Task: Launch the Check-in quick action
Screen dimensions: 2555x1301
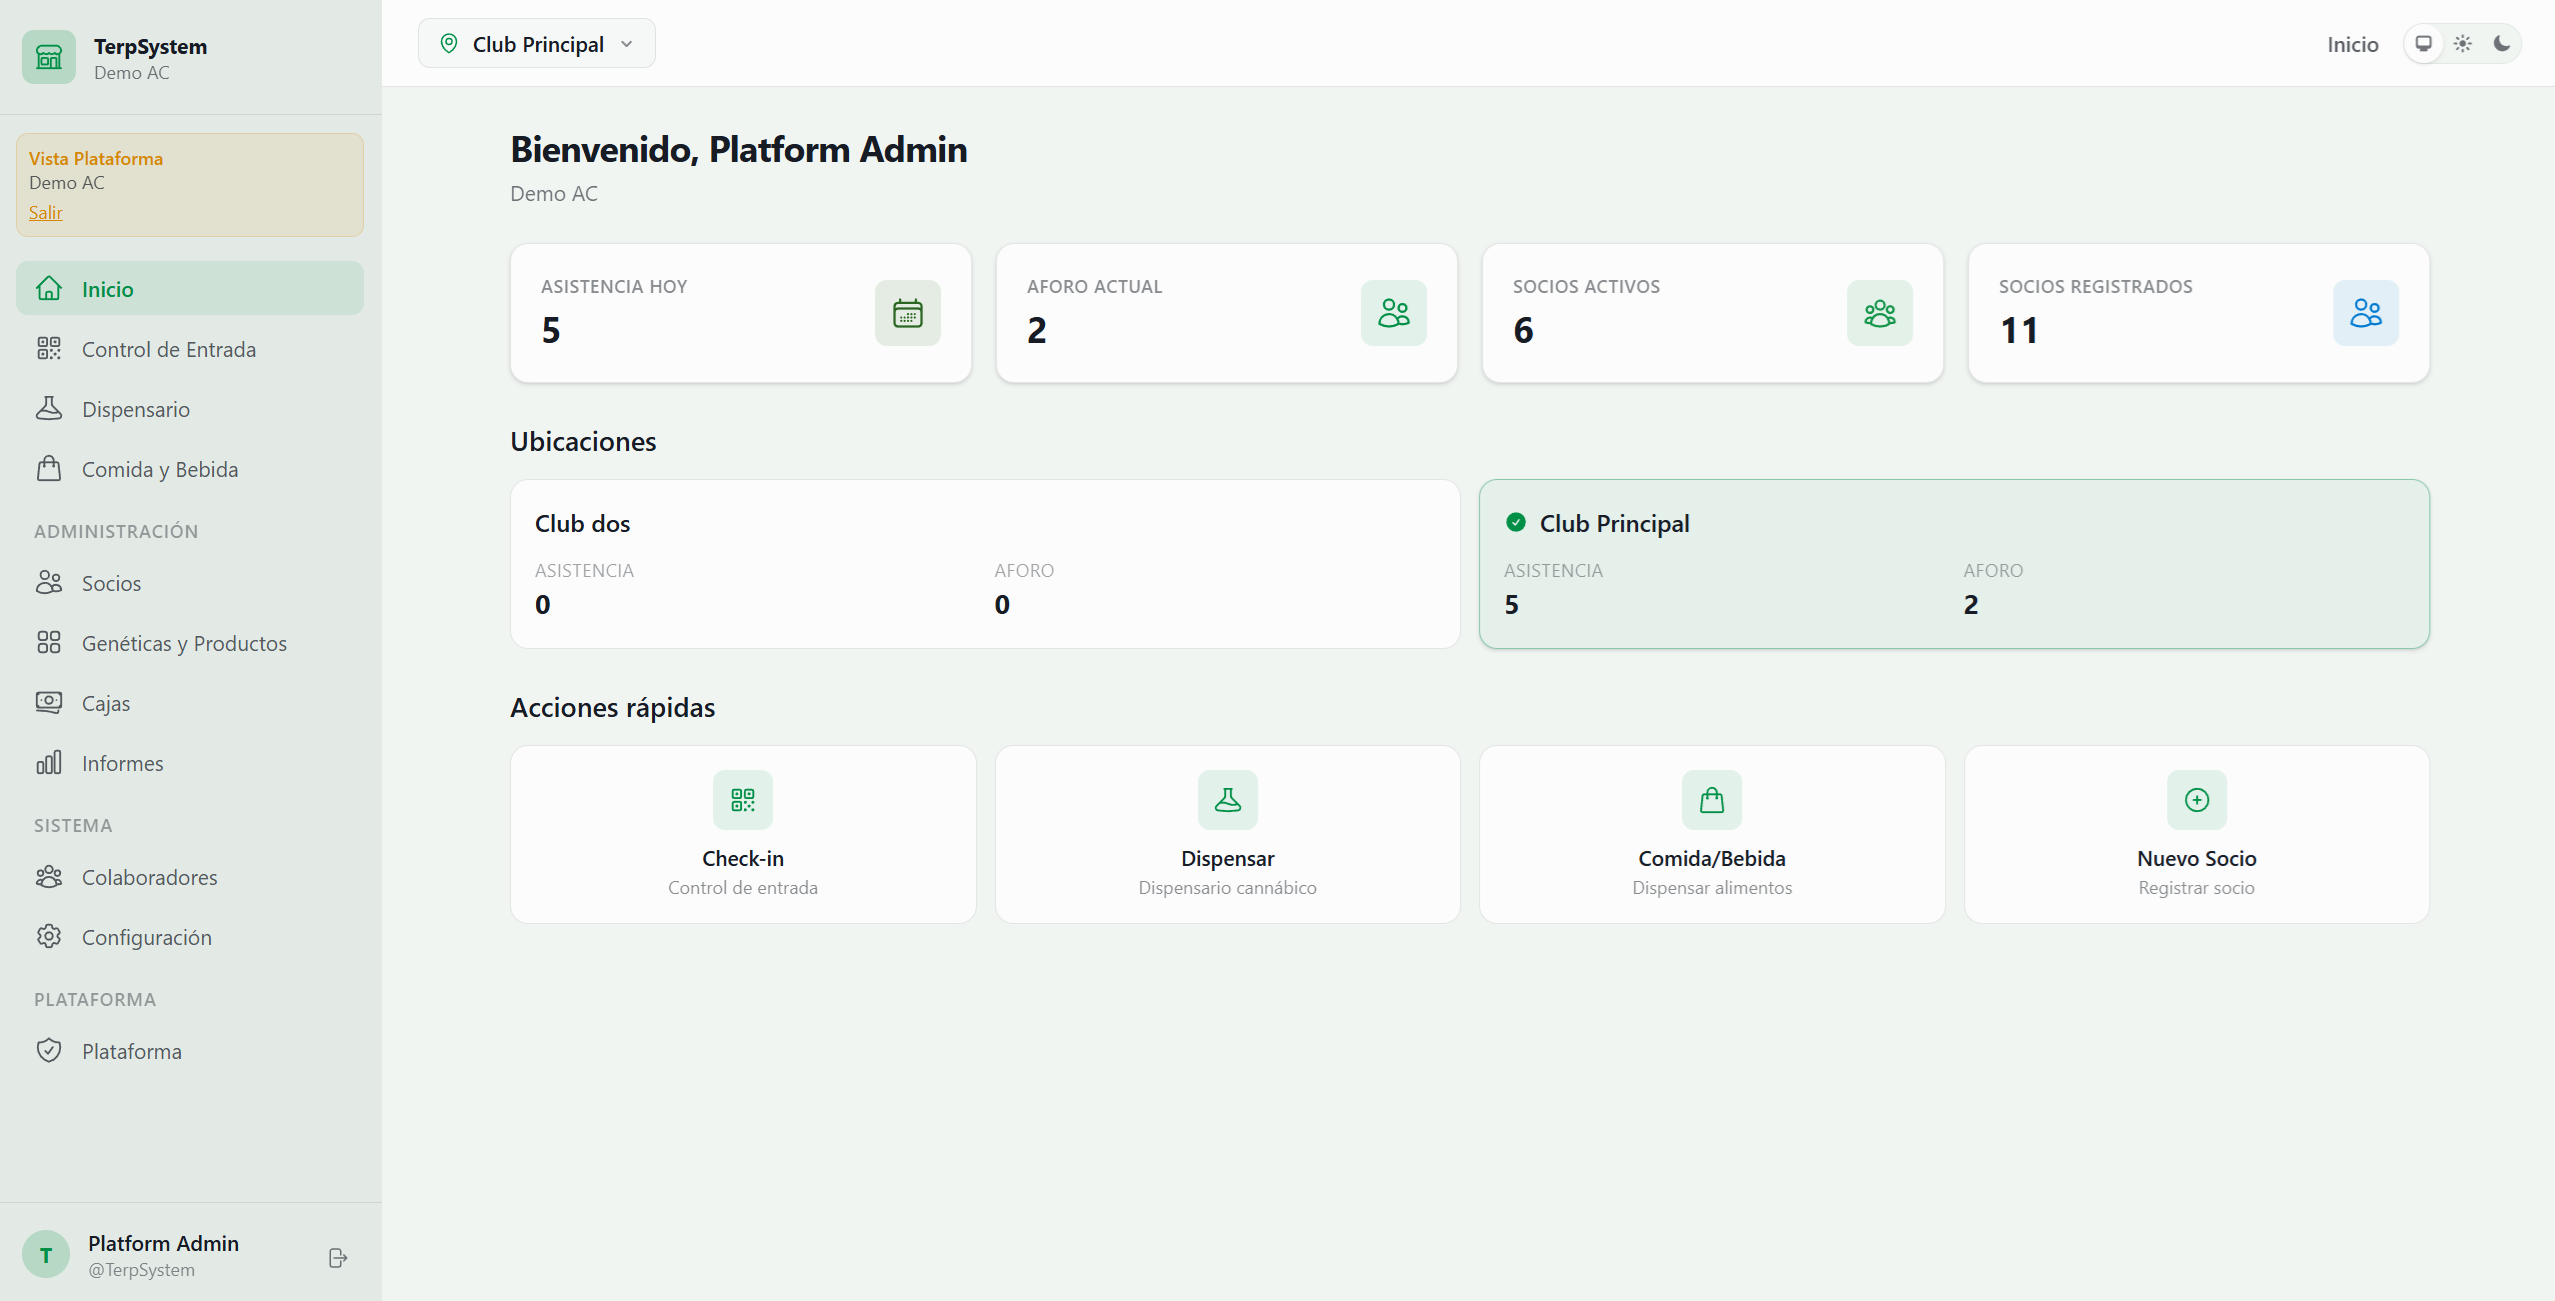Action: (x=741, y=834)
